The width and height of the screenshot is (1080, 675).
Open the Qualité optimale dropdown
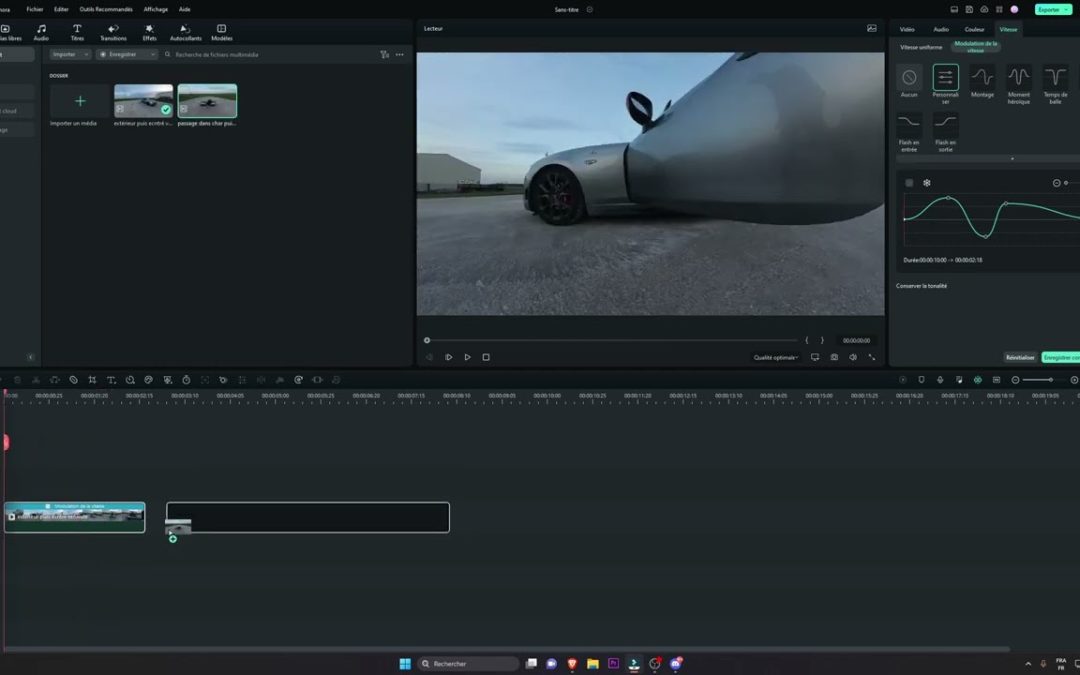(x=776, y=357)
